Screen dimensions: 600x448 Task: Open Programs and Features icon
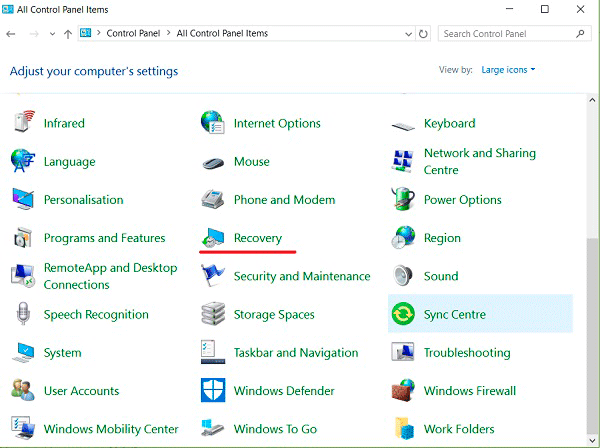coord(23,238)
